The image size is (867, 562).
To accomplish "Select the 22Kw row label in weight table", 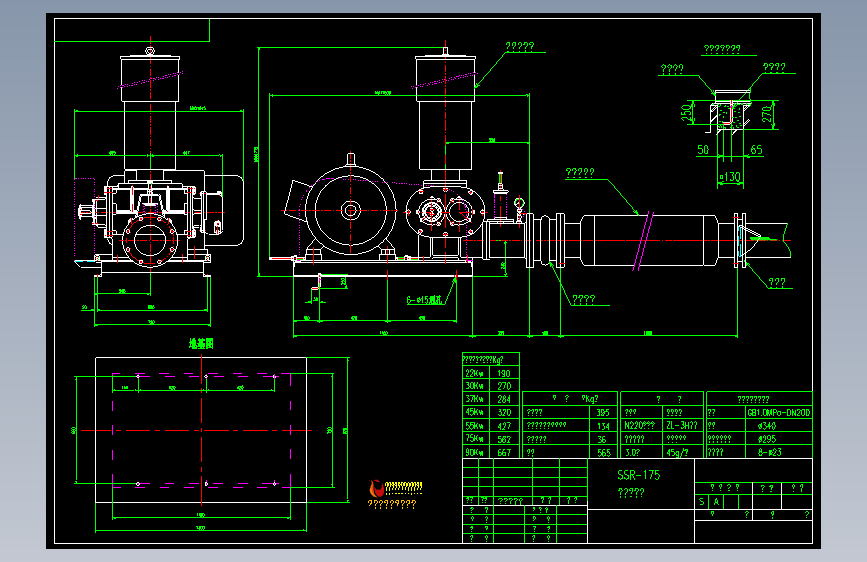I will (x=473, y=373).
